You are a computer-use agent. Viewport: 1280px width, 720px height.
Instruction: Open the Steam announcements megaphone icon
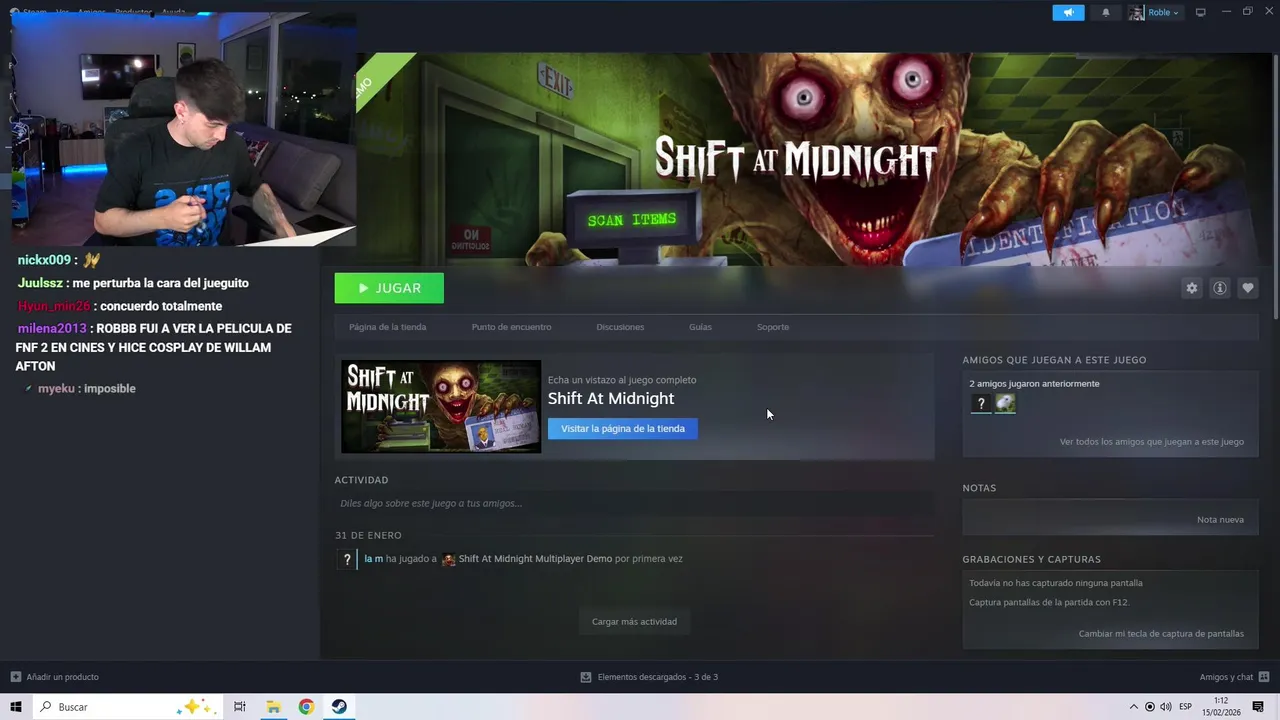[x=1068, y=12]
